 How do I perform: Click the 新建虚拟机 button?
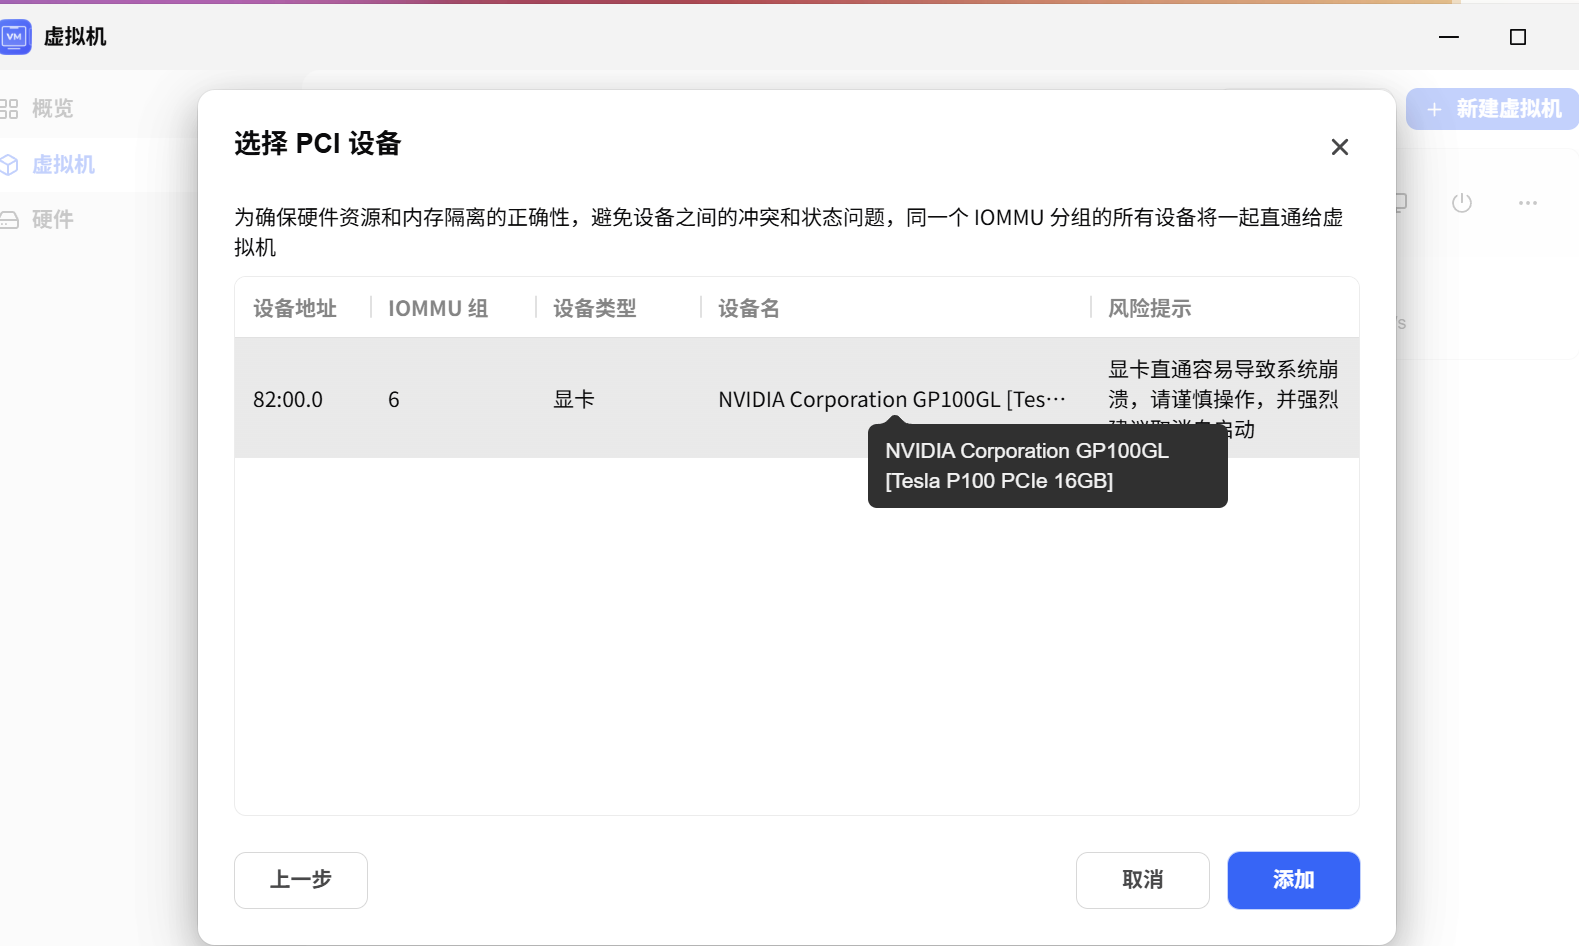pyautogui.click(x=1492, y=109)
